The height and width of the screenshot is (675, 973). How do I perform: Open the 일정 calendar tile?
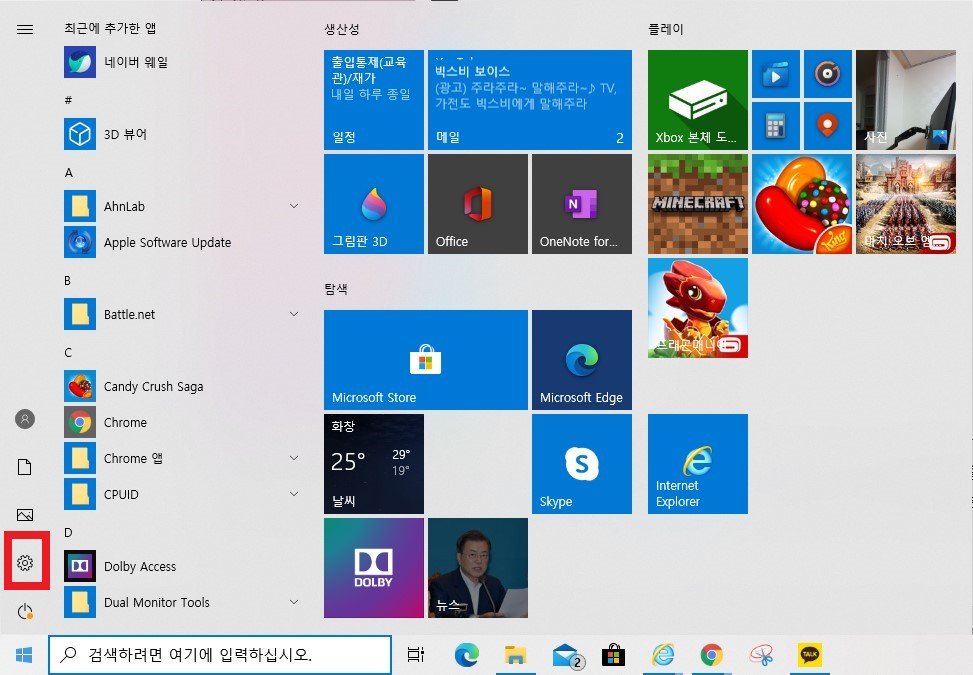coord(374,100)
